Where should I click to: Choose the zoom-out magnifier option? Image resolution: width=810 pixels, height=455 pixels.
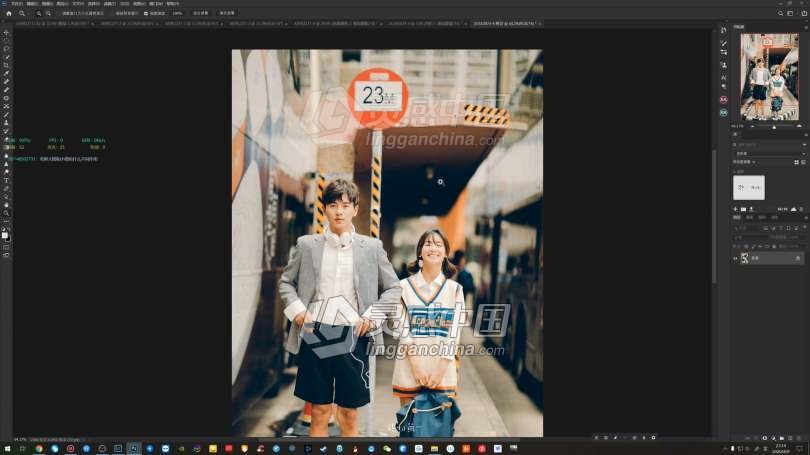(x=48, y=13)
